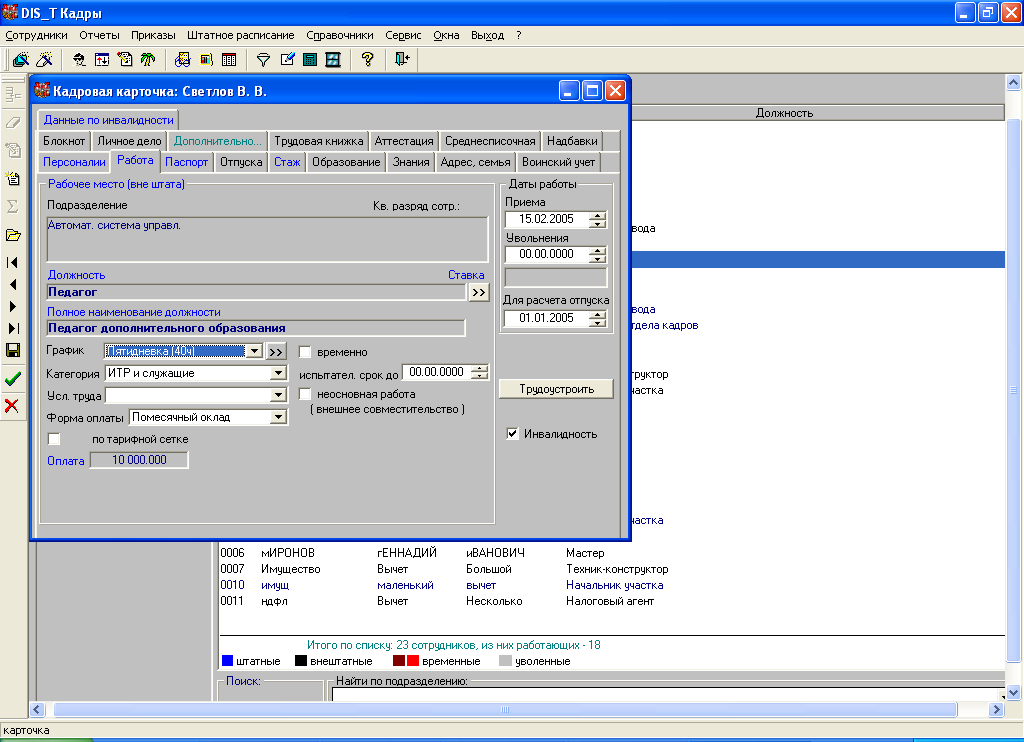Viewport: 1024px width, 742px height.
Task: Click the red X cancel icon
Action: pos(13,405)
